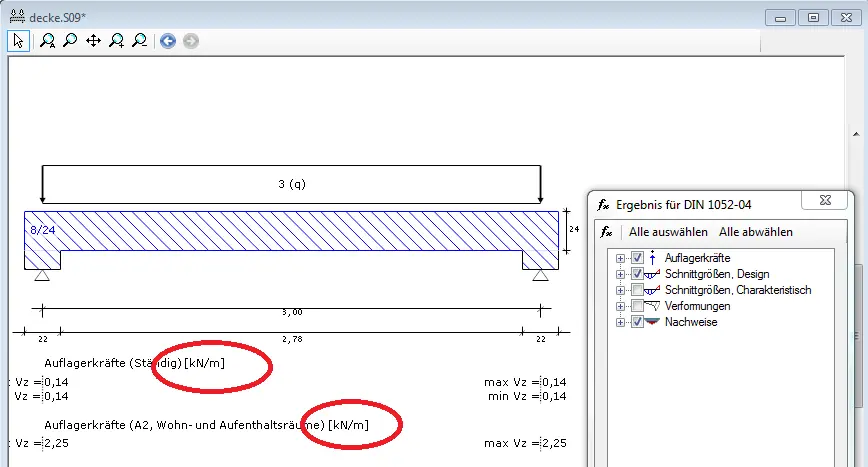The height and width of the screenshot is (467, 868).
Task: Uncheck Schnittgrößen, Design checkbox
Action: click(x=637, y=274)
